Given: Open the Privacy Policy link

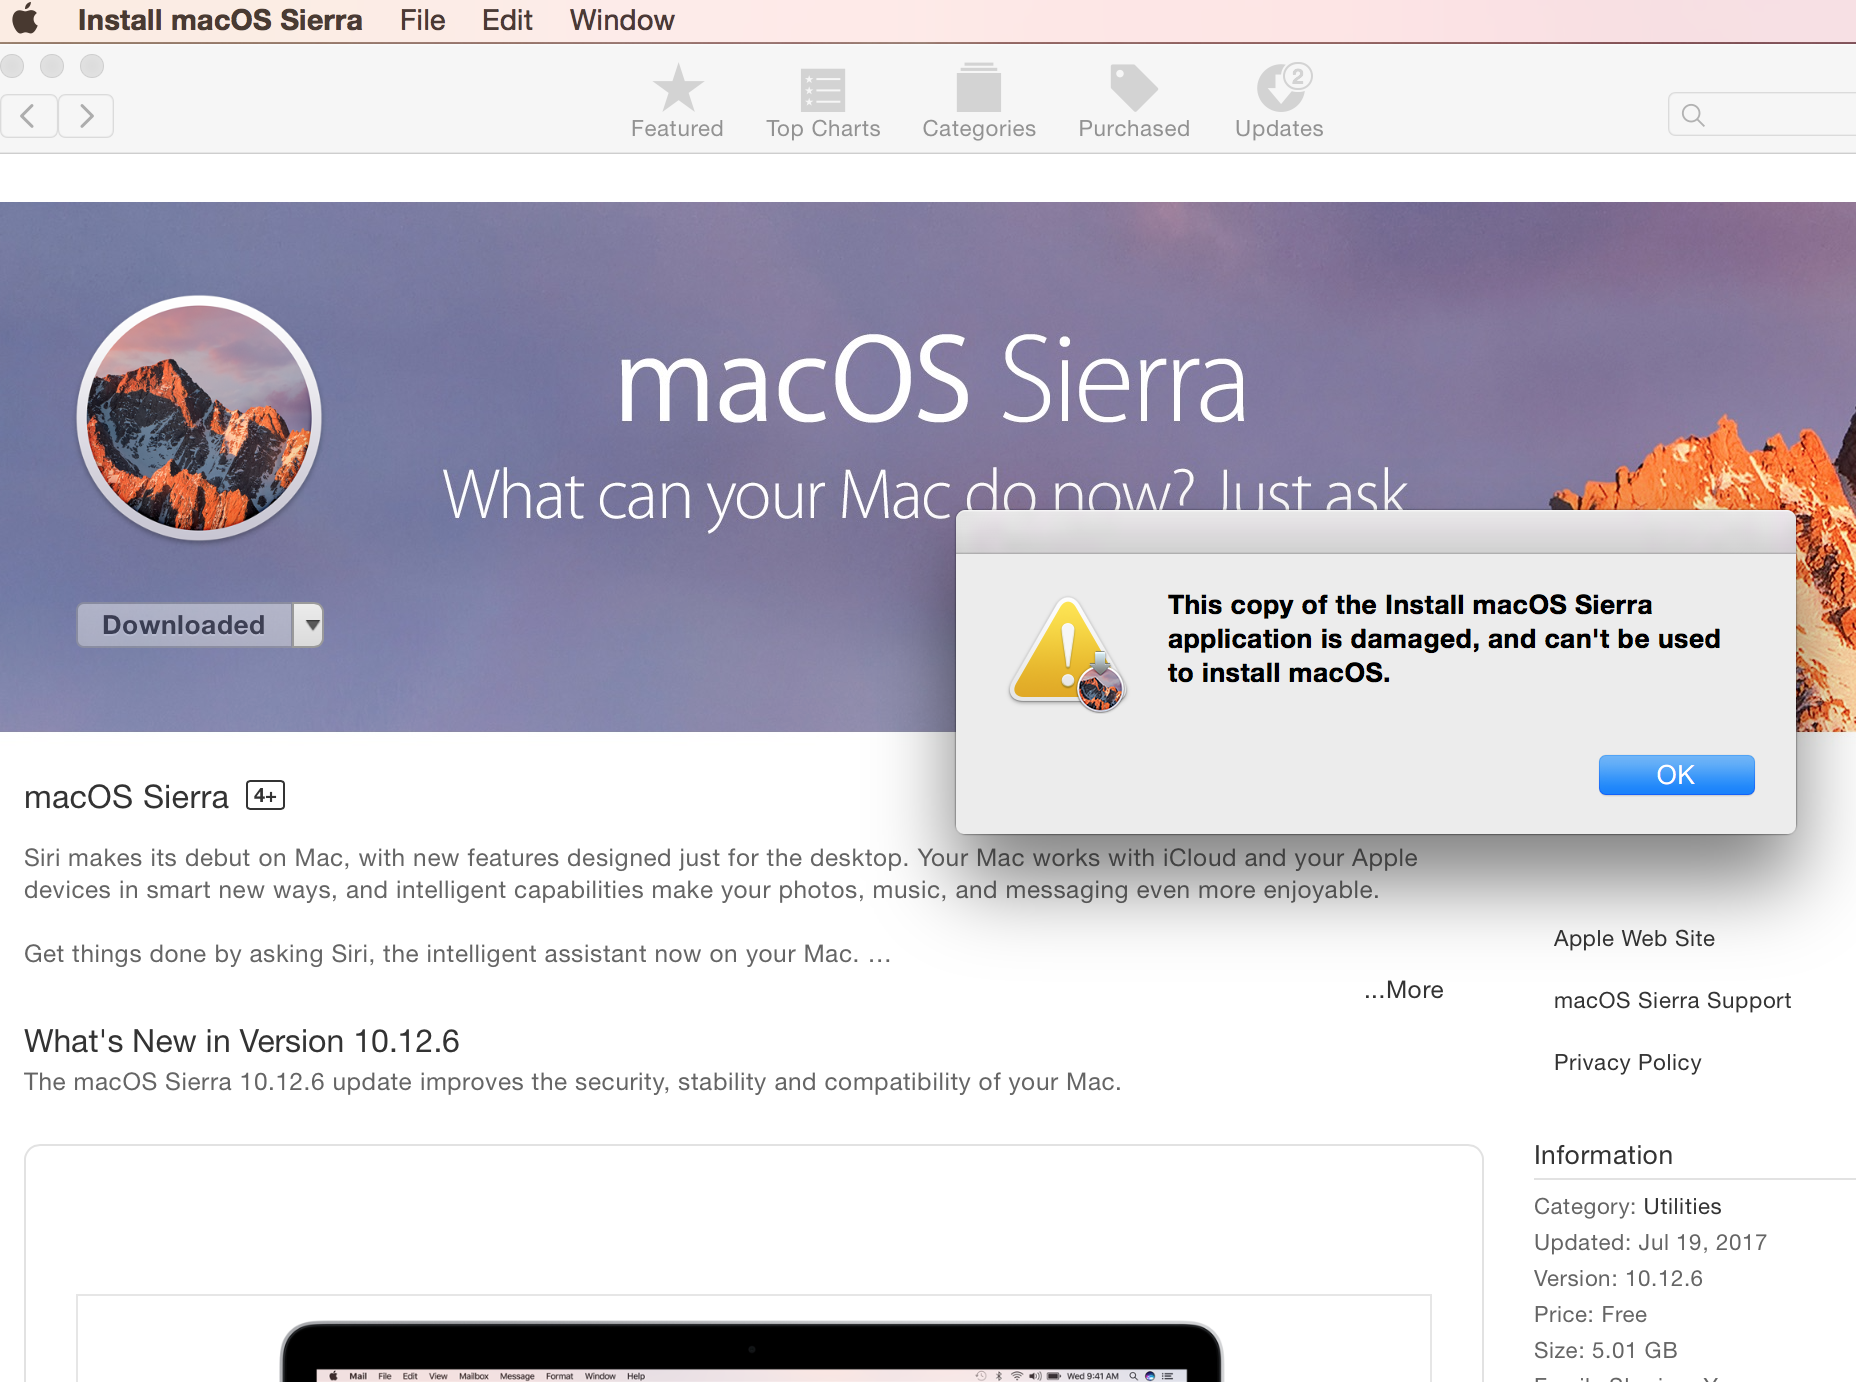Looking at the screenshot, I should [x=1627, y=1062].
